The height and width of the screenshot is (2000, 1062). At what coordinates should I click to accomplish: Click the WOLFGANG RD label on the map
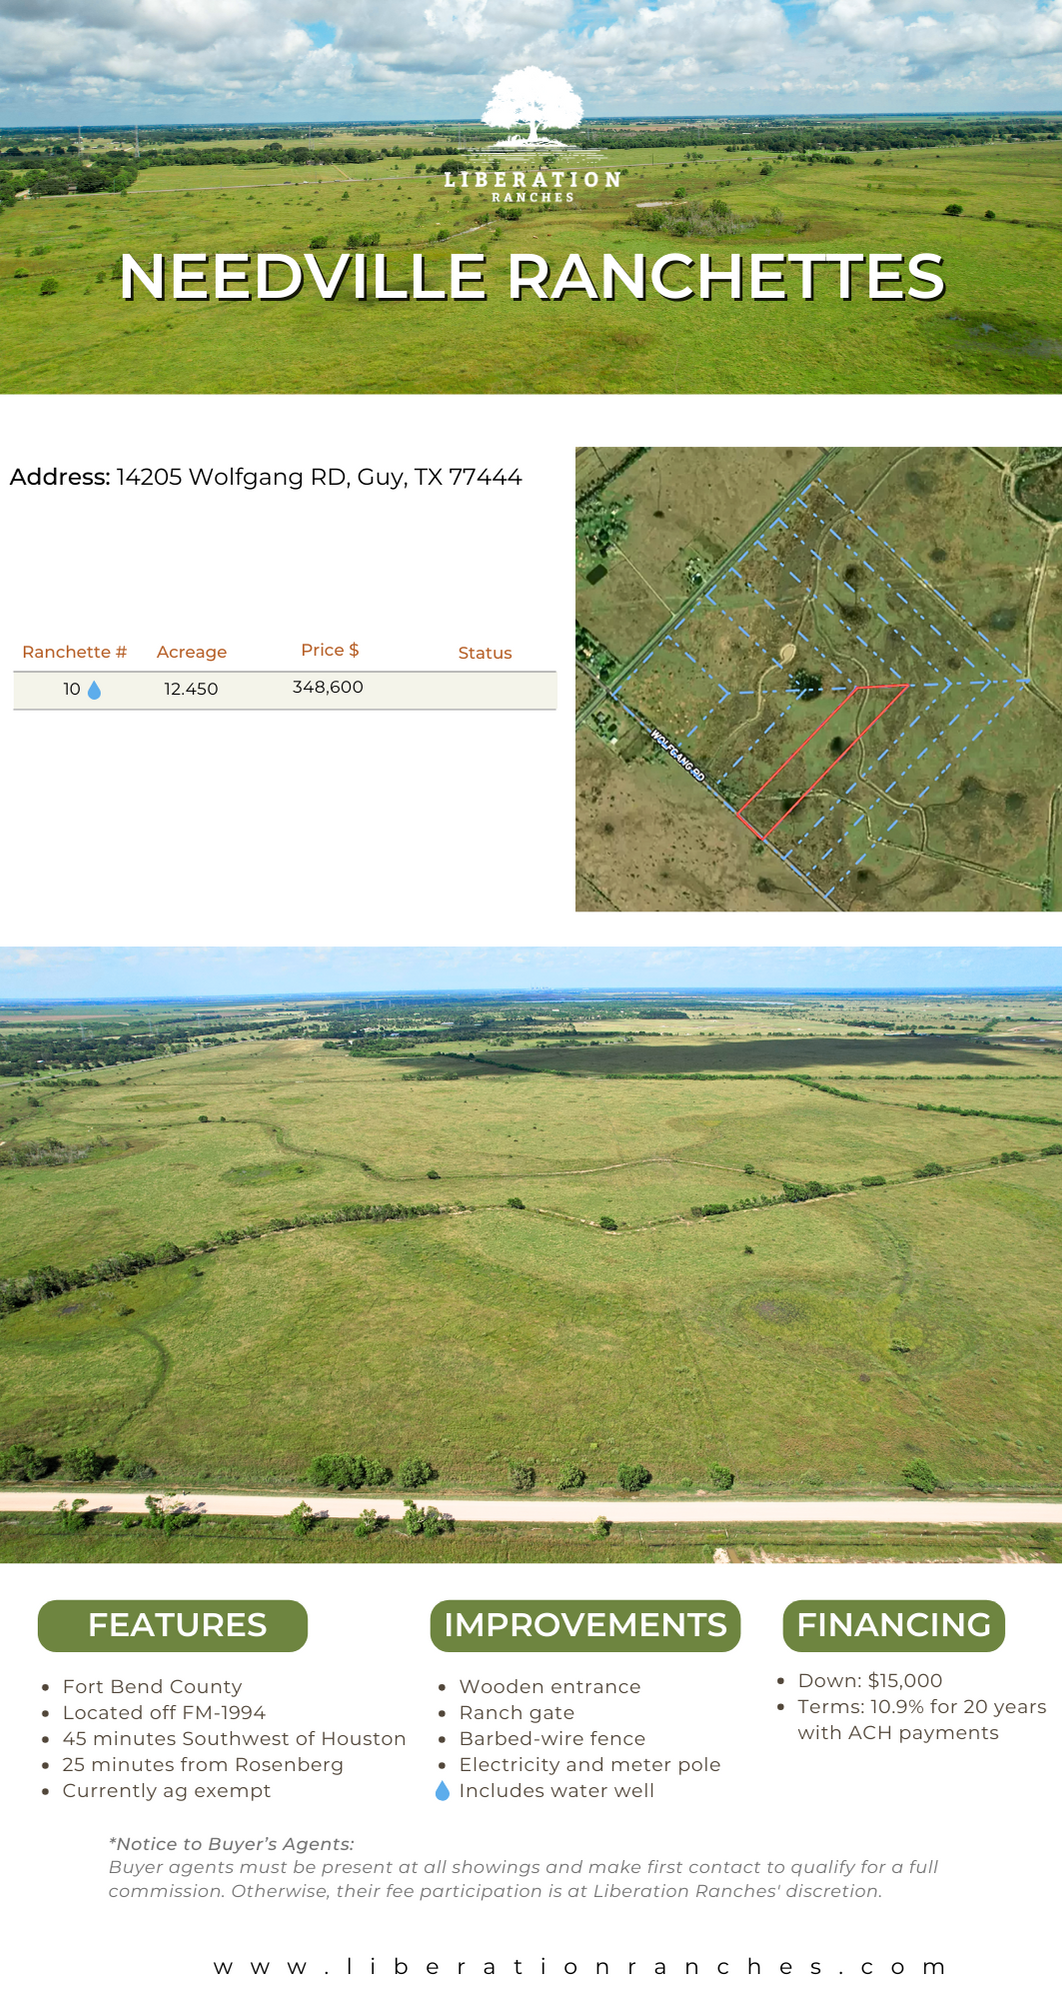(678, 755)
